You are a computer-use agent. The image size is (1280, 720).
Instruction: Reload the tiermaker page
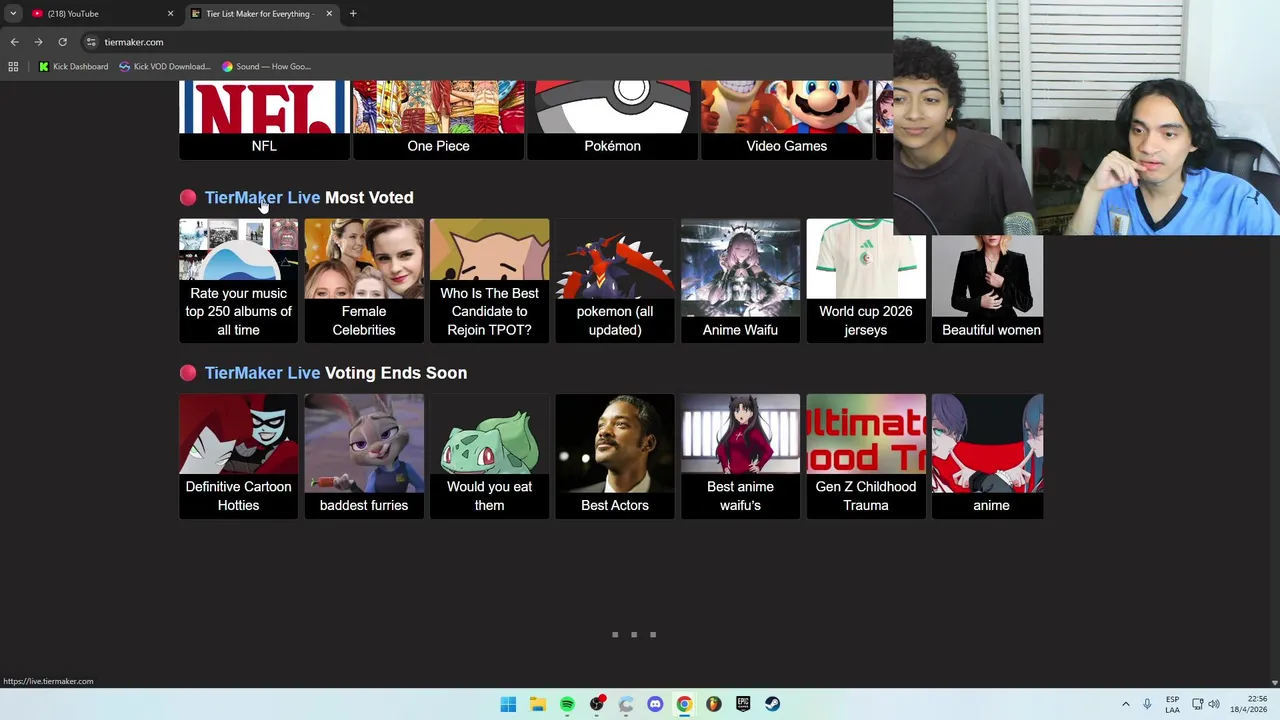(62, 42)
